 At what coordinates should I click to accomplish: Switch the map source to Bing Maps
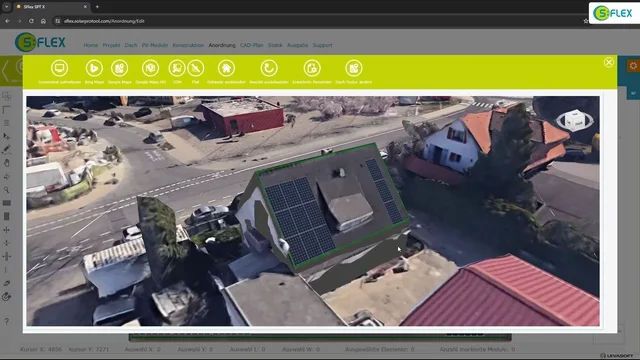click(x=94, y=68)
